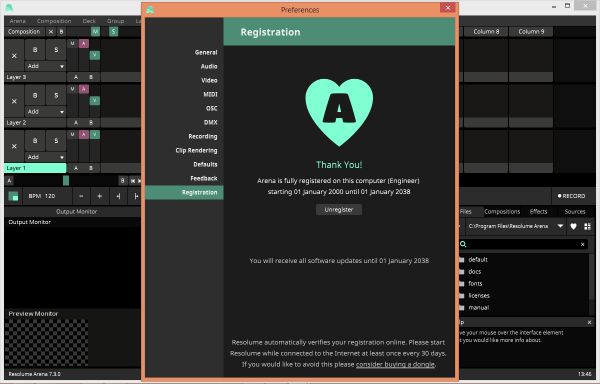Click the BPM minus button
600x384 pixels.
point(81,196)
